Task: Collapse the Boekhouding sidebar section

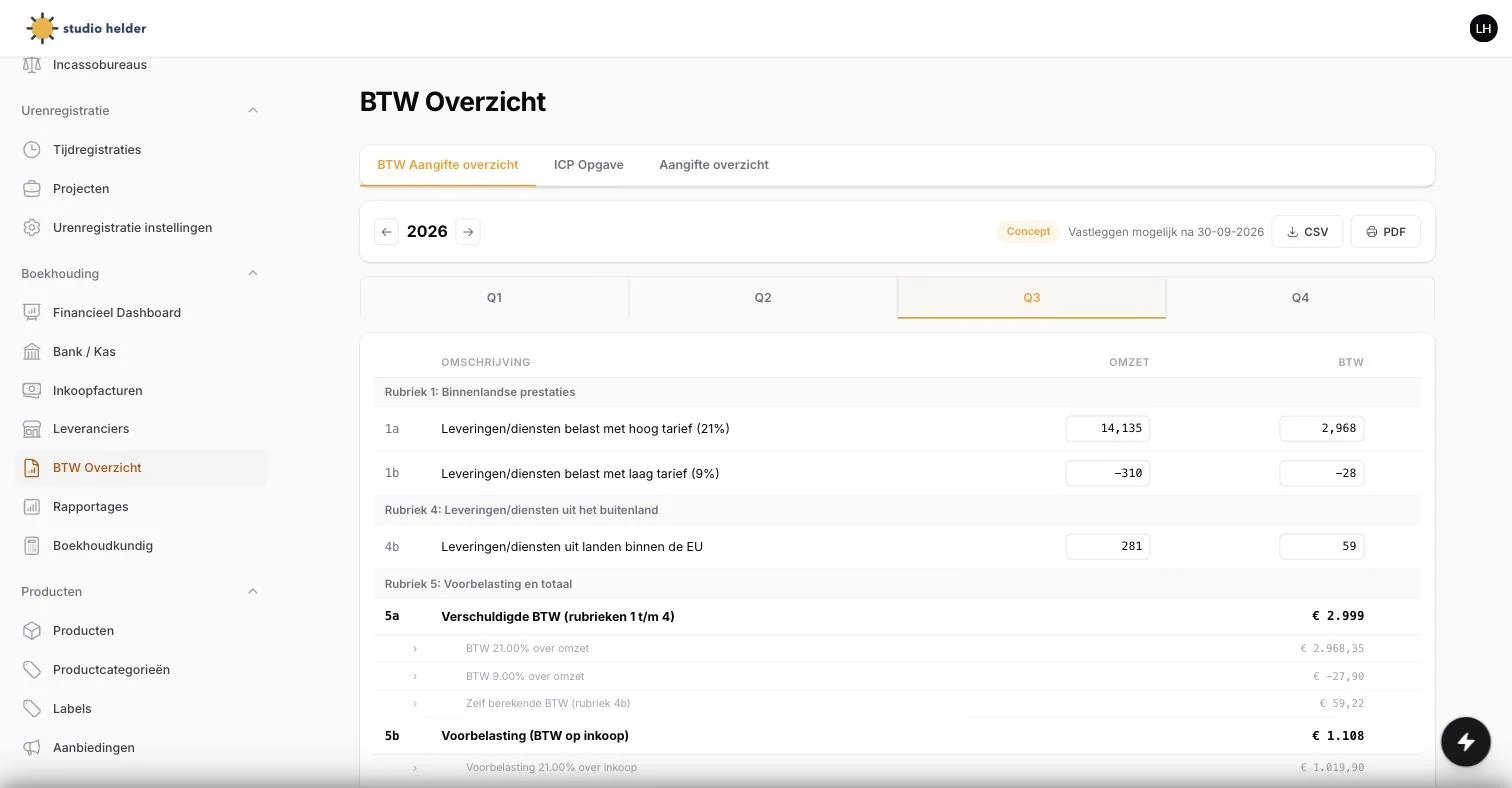Action: pyautogui.click(x=253, y=274)
